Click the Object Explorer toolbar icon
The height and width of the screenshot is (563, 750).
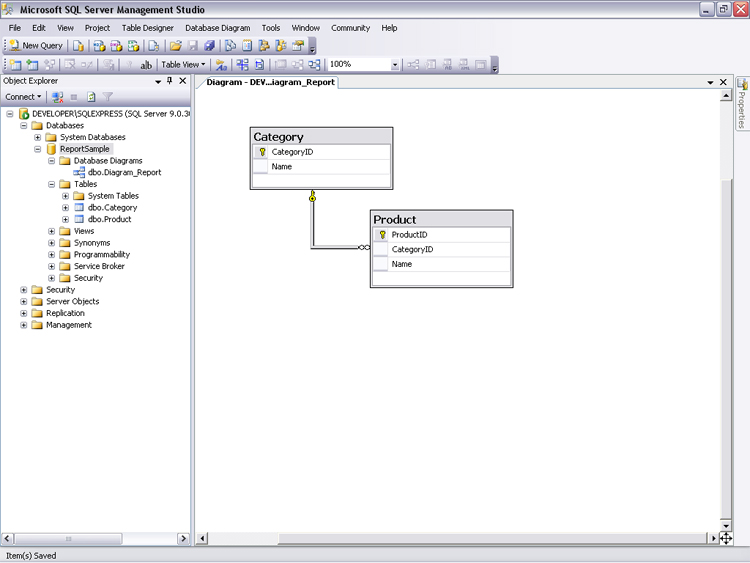(x=264, y=45)
